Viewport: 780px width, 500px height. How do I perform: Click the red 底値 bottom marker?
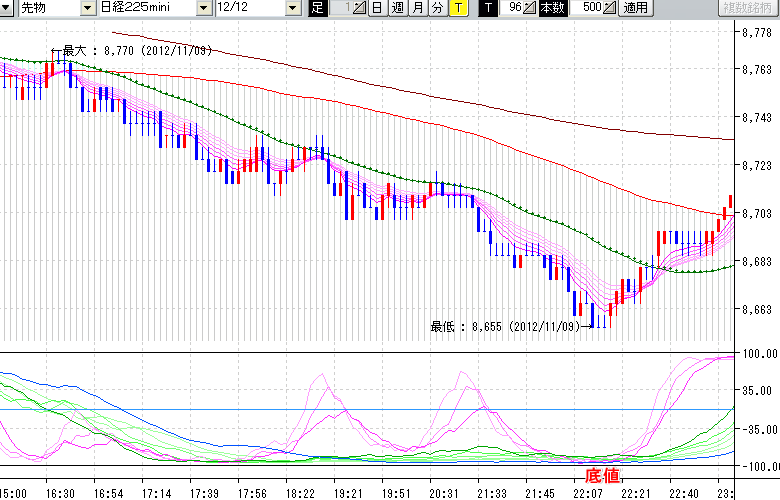click(602, 475)
